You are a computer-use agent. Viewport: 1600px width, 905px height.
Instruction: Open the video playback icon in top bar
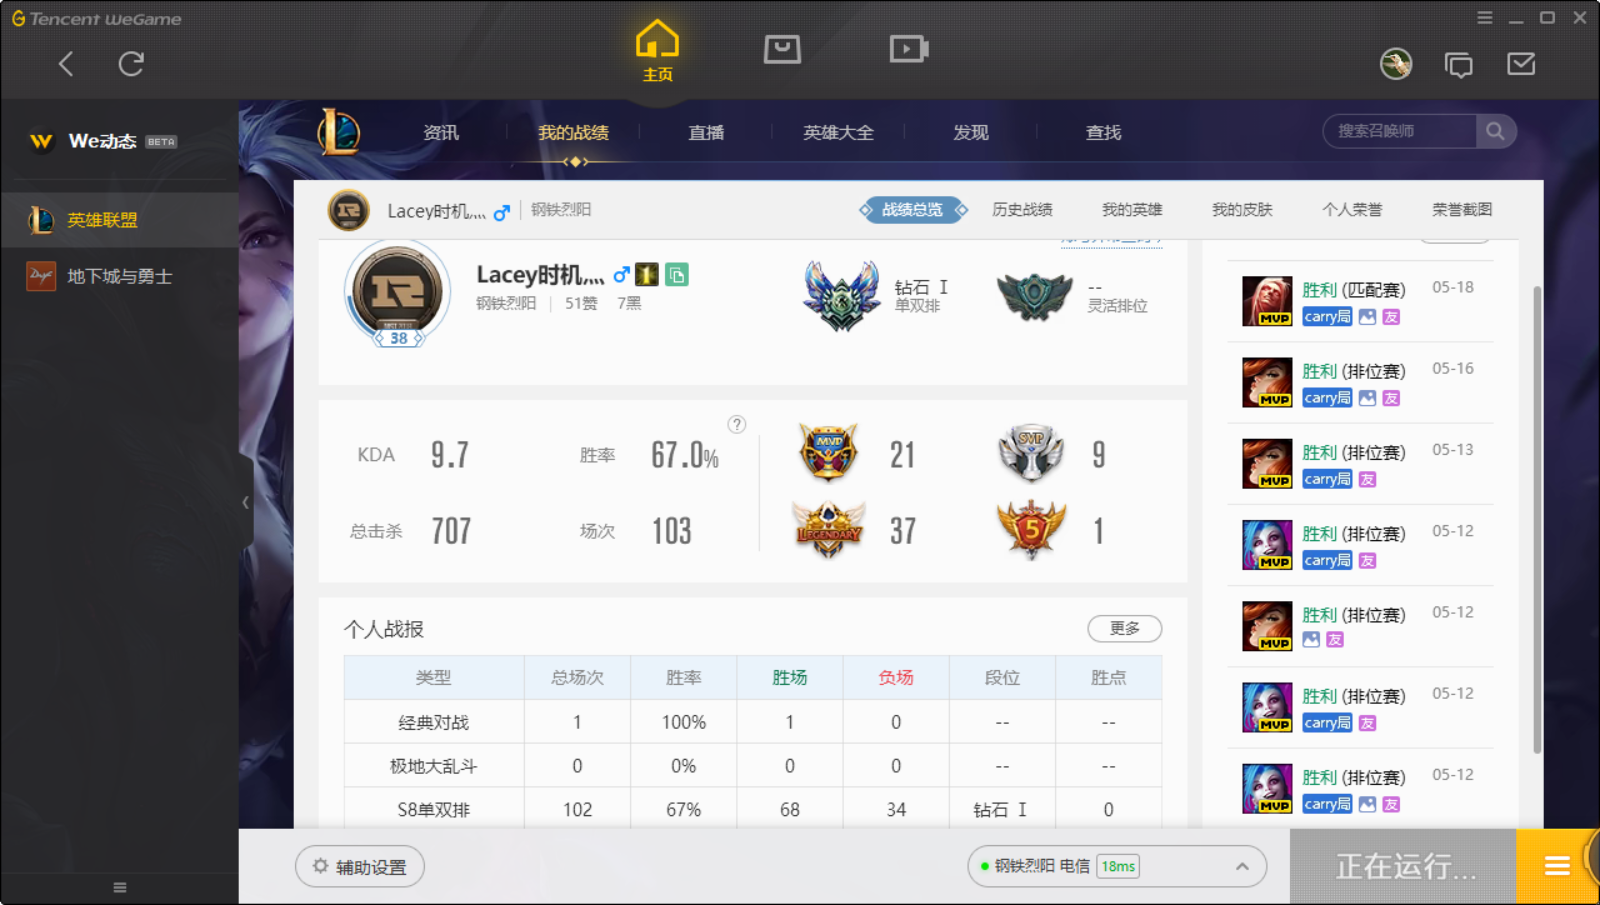pyautogui.click(x=909, y=48)
